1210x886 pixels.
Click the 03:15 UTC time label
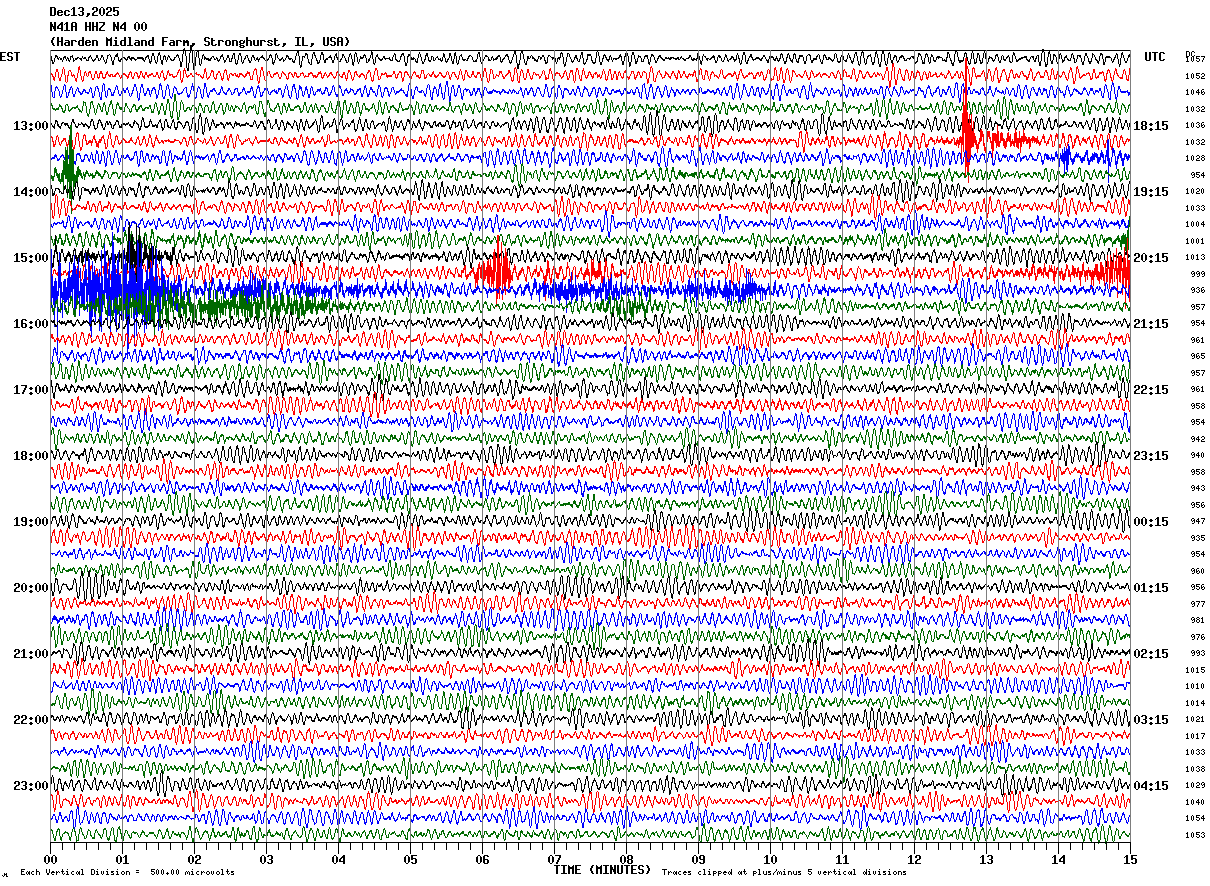click(1150, 720)
